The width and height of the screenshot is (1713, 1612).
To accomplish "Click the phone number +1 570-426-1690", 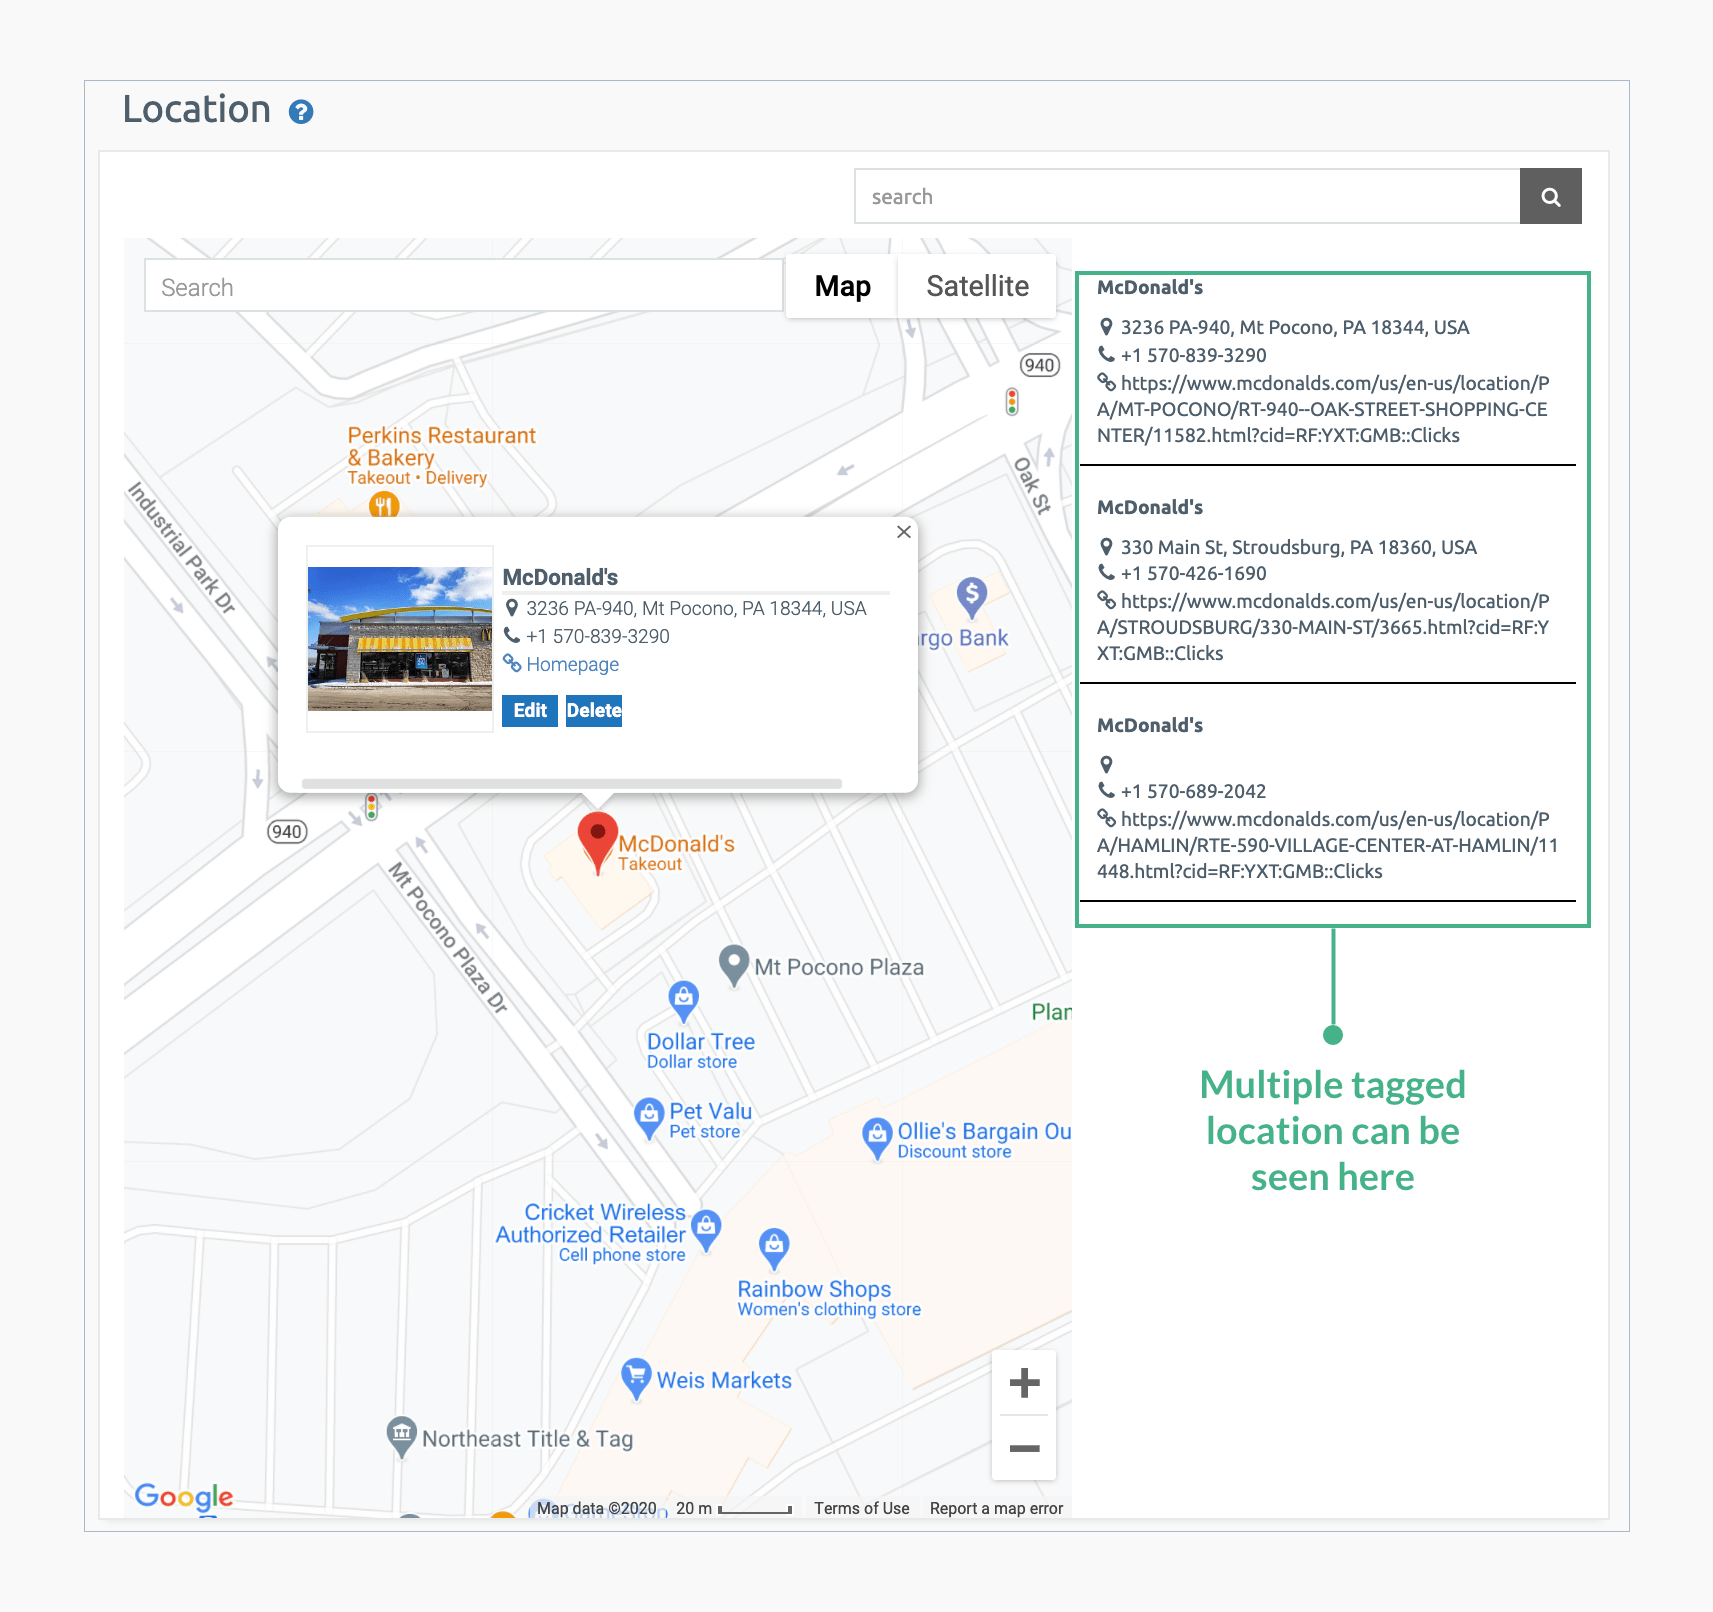I will [x=1193, y=573].
